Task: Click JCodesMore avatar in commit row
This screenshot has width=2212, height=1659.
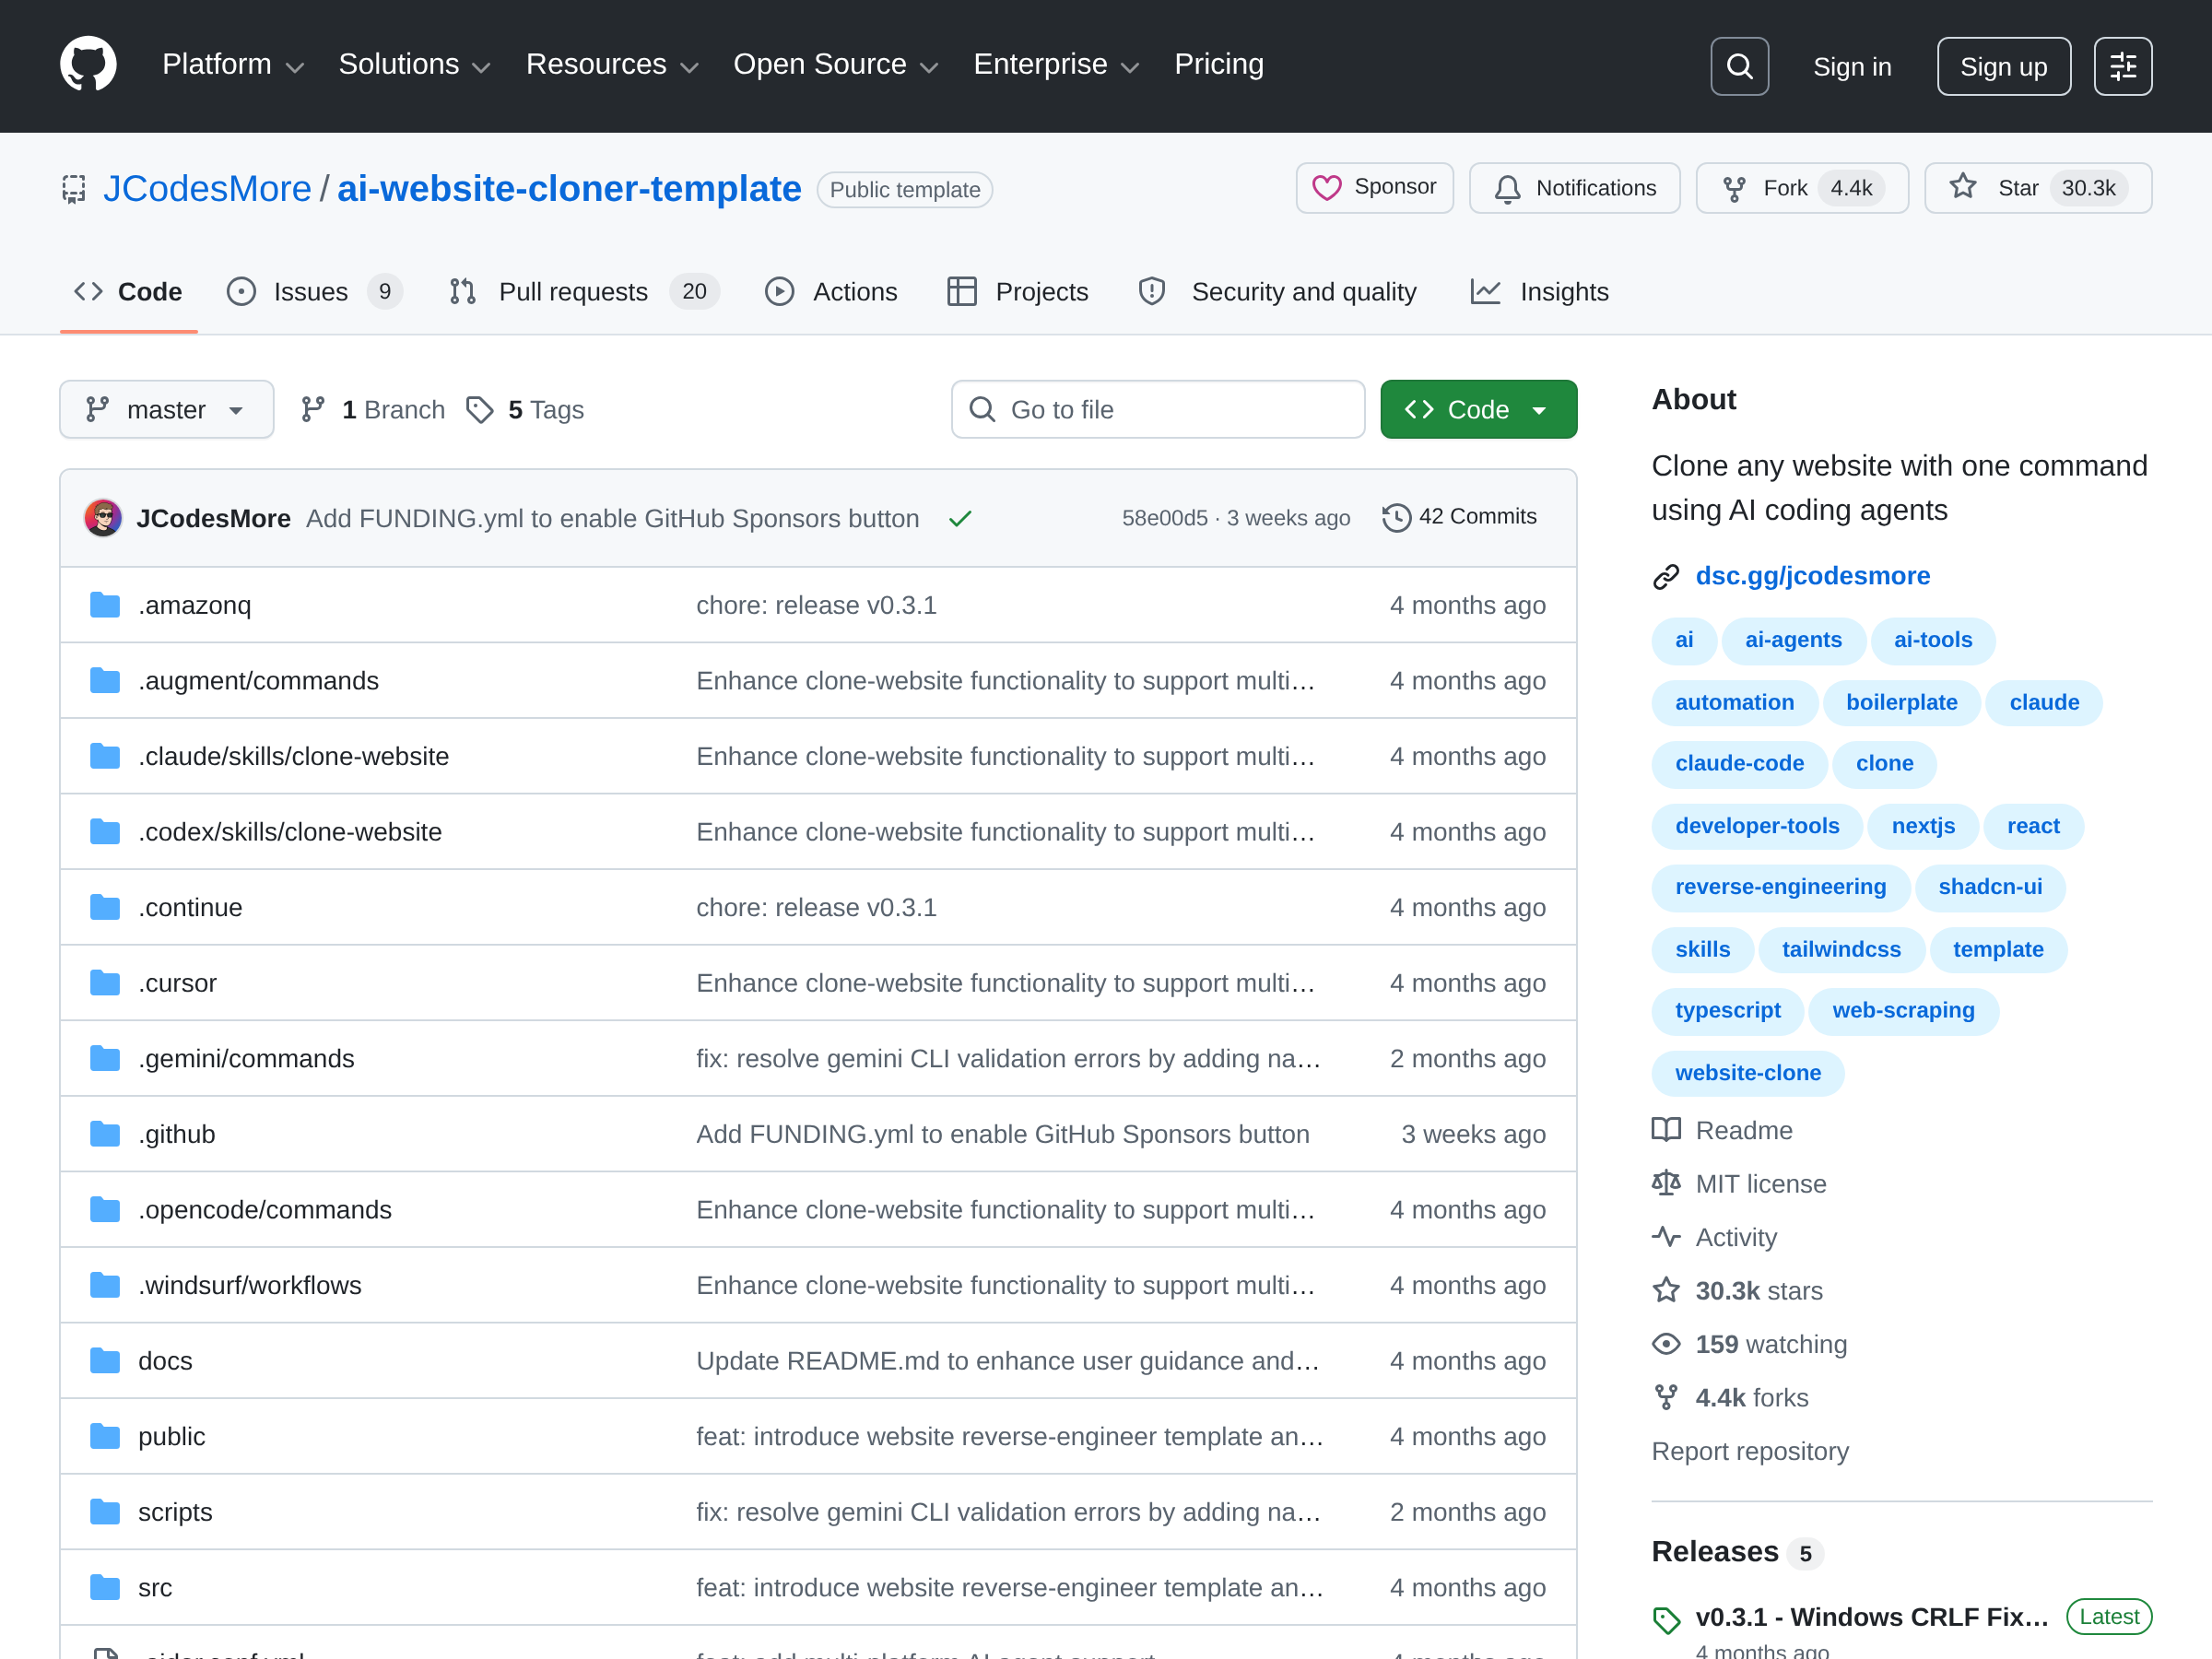Action: [103, 518]
